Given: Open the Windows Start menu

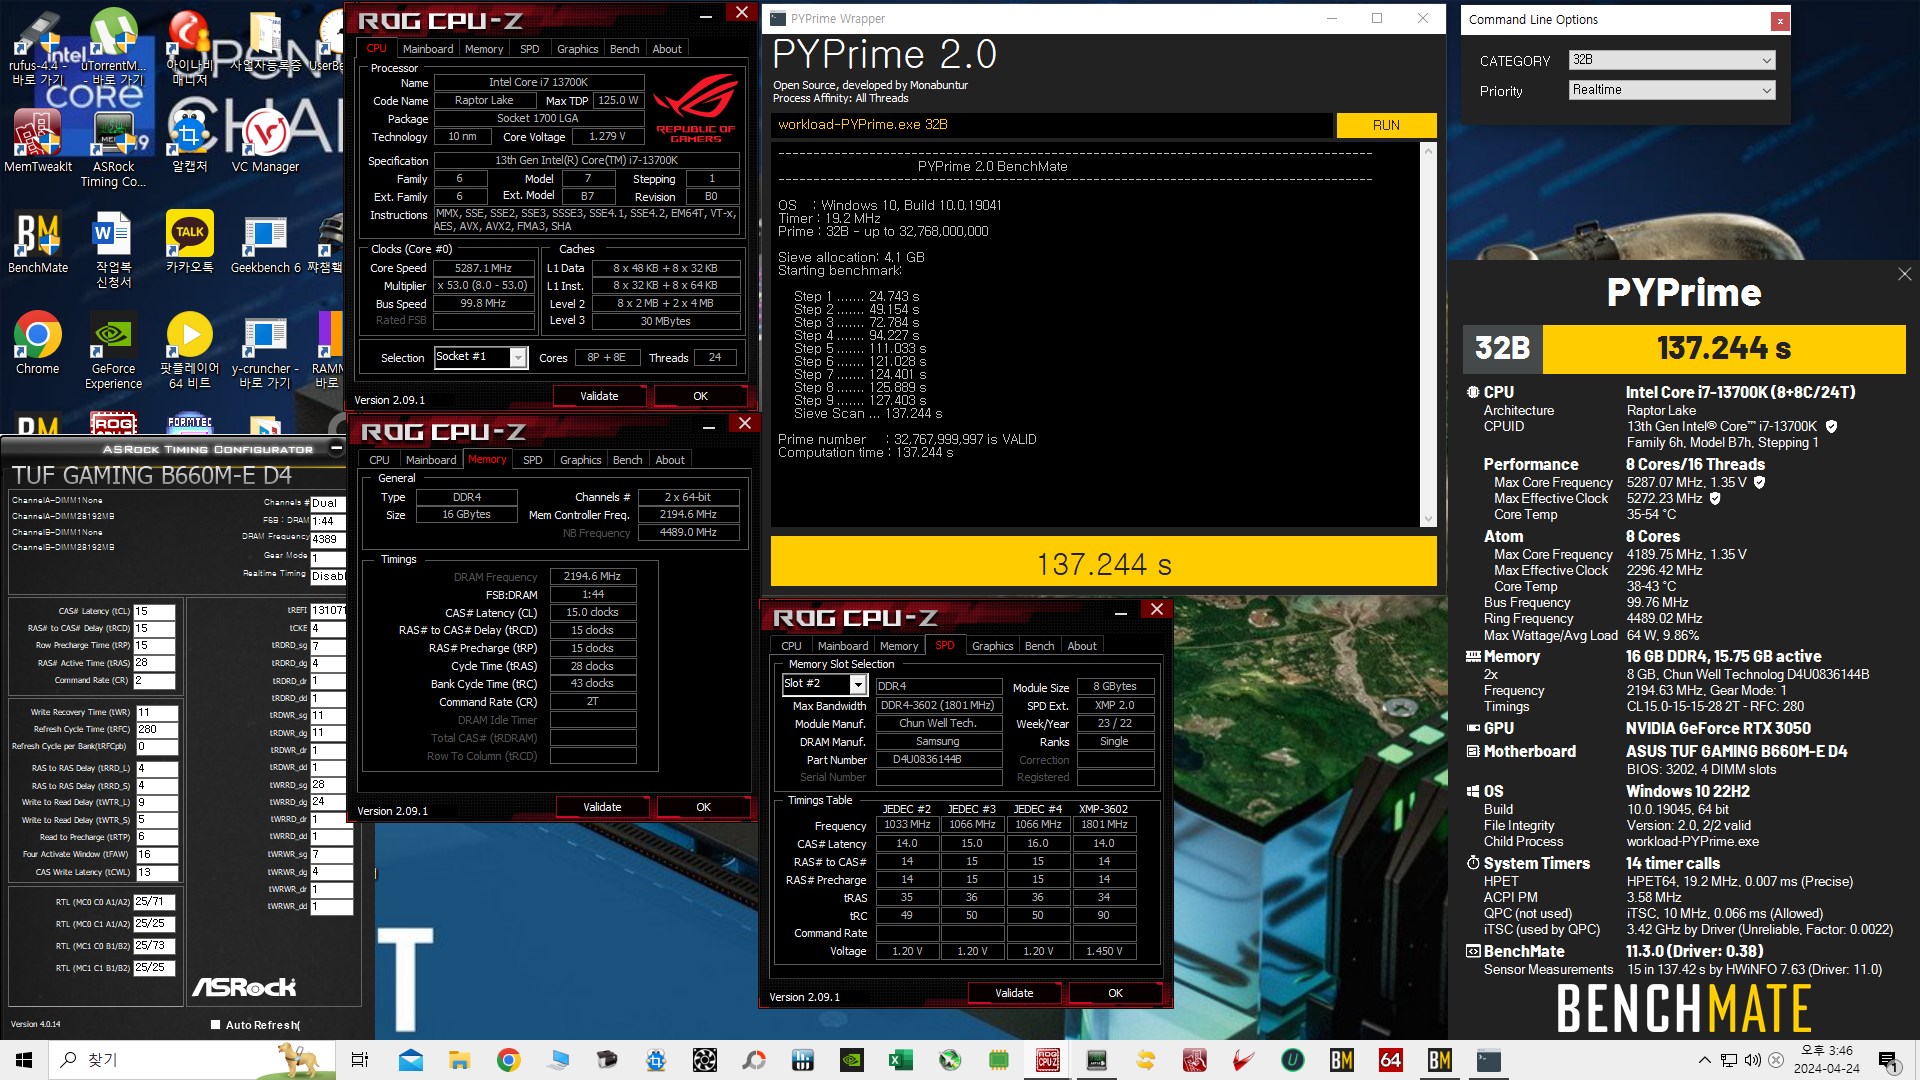Looking at the screenshot, I should [24, 1060].
